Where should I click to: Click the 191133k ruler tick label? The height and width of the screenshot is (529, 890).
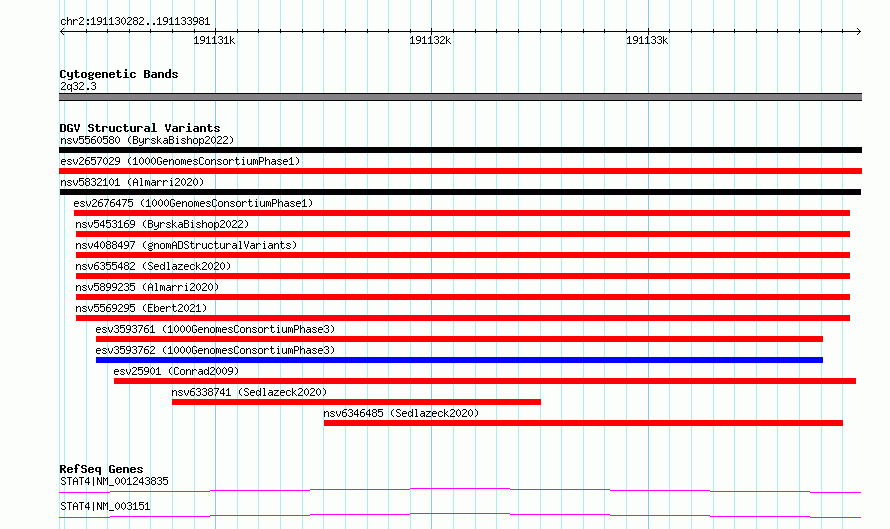[647, 40]
